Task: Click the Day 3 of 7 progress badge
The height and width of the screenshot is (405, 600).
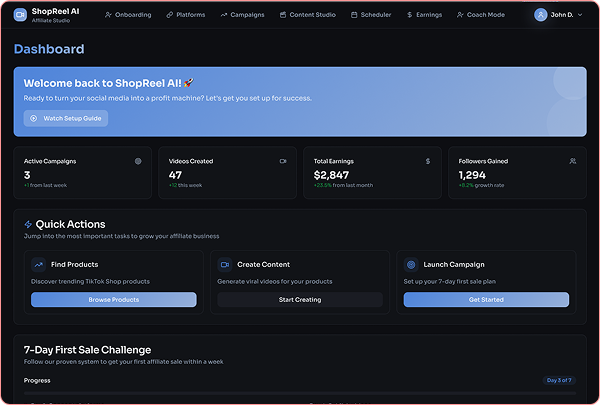Action: click(560, 380)
